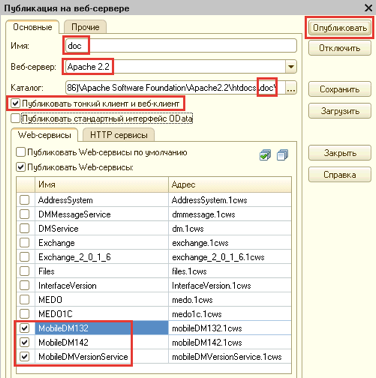Select the dmmessage.1cws address cell

click(230, 214)
